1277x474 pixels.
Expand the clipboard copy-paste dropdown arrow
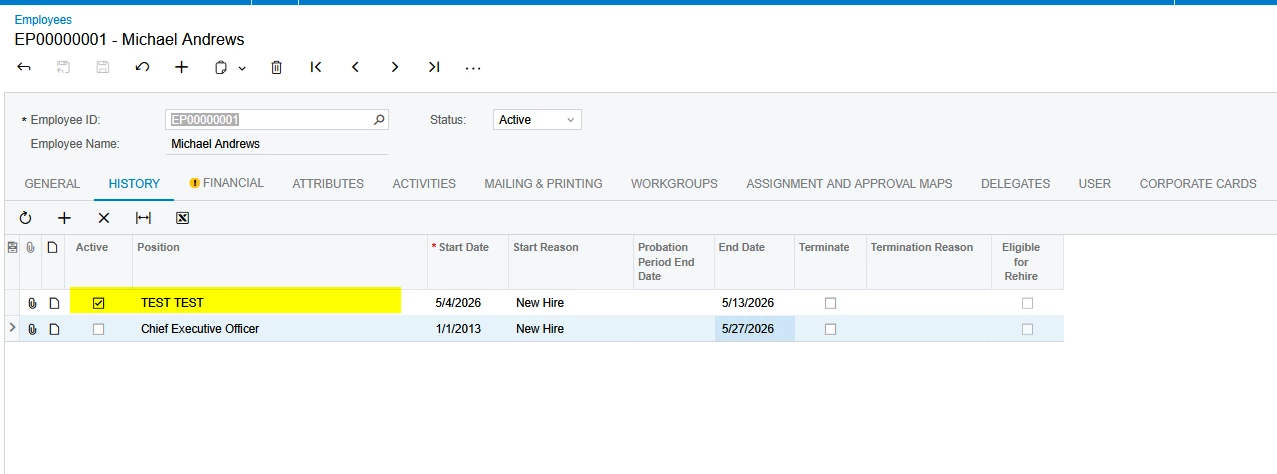242,68
